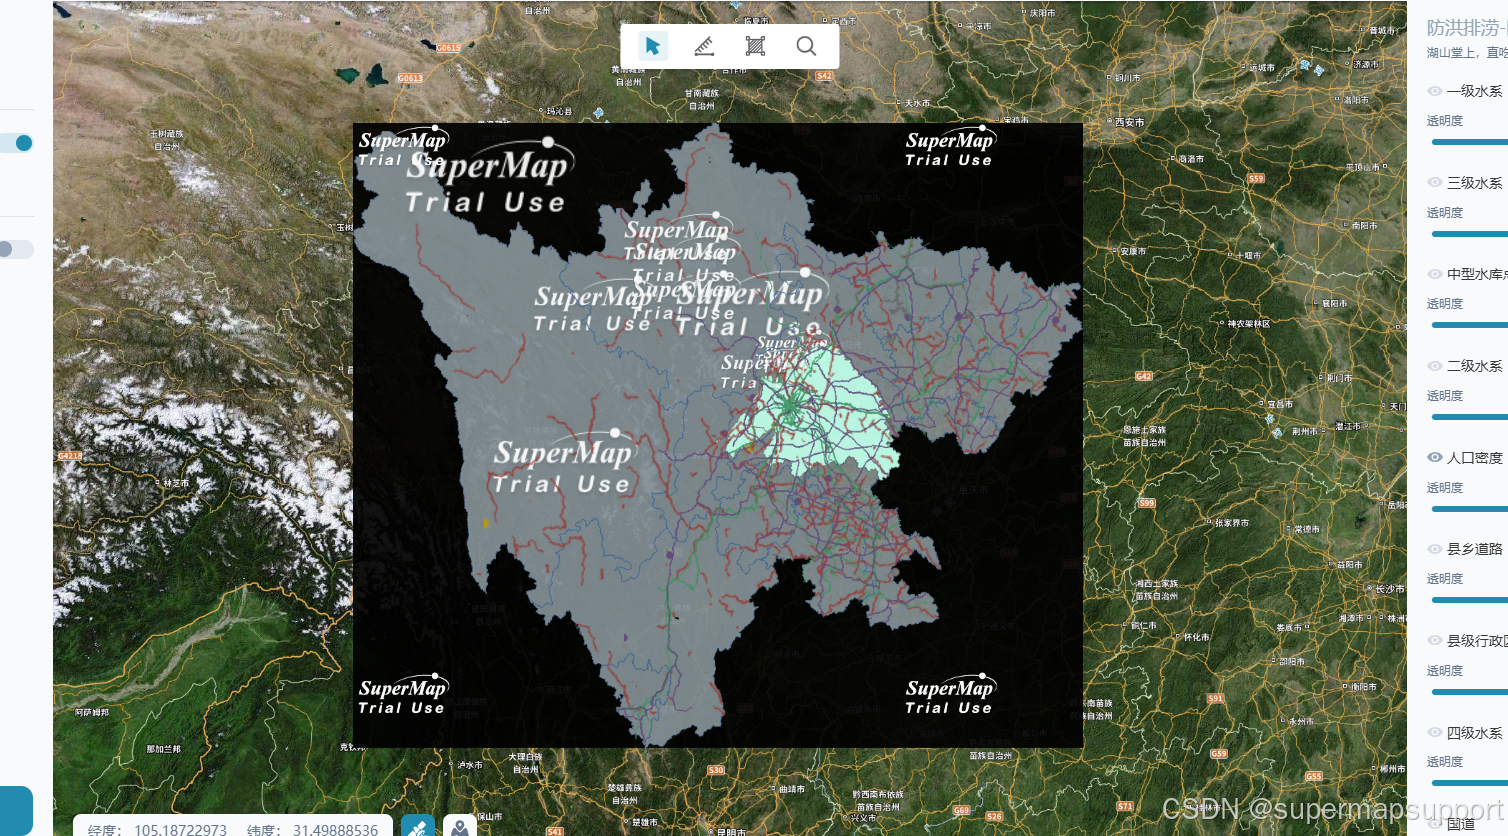Toggle visibility of 一级水系 layer
The image size is (1508, 836).
point(1435,91)
